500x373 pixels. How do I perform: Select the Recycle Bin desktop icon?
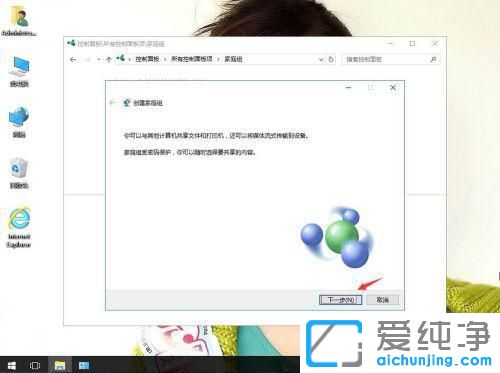(x=19, y=173)
